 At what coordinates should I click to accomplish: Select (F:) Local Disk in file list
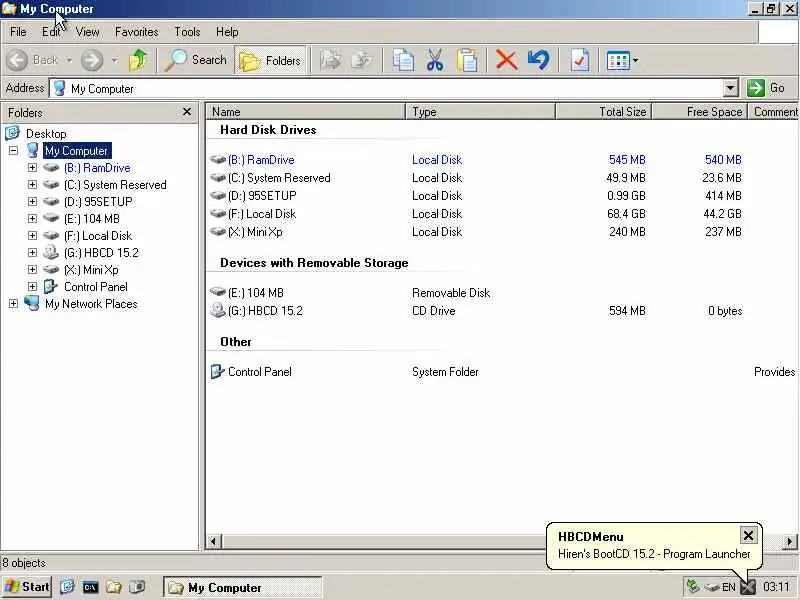pyautogui.click(x=262, y=214)
